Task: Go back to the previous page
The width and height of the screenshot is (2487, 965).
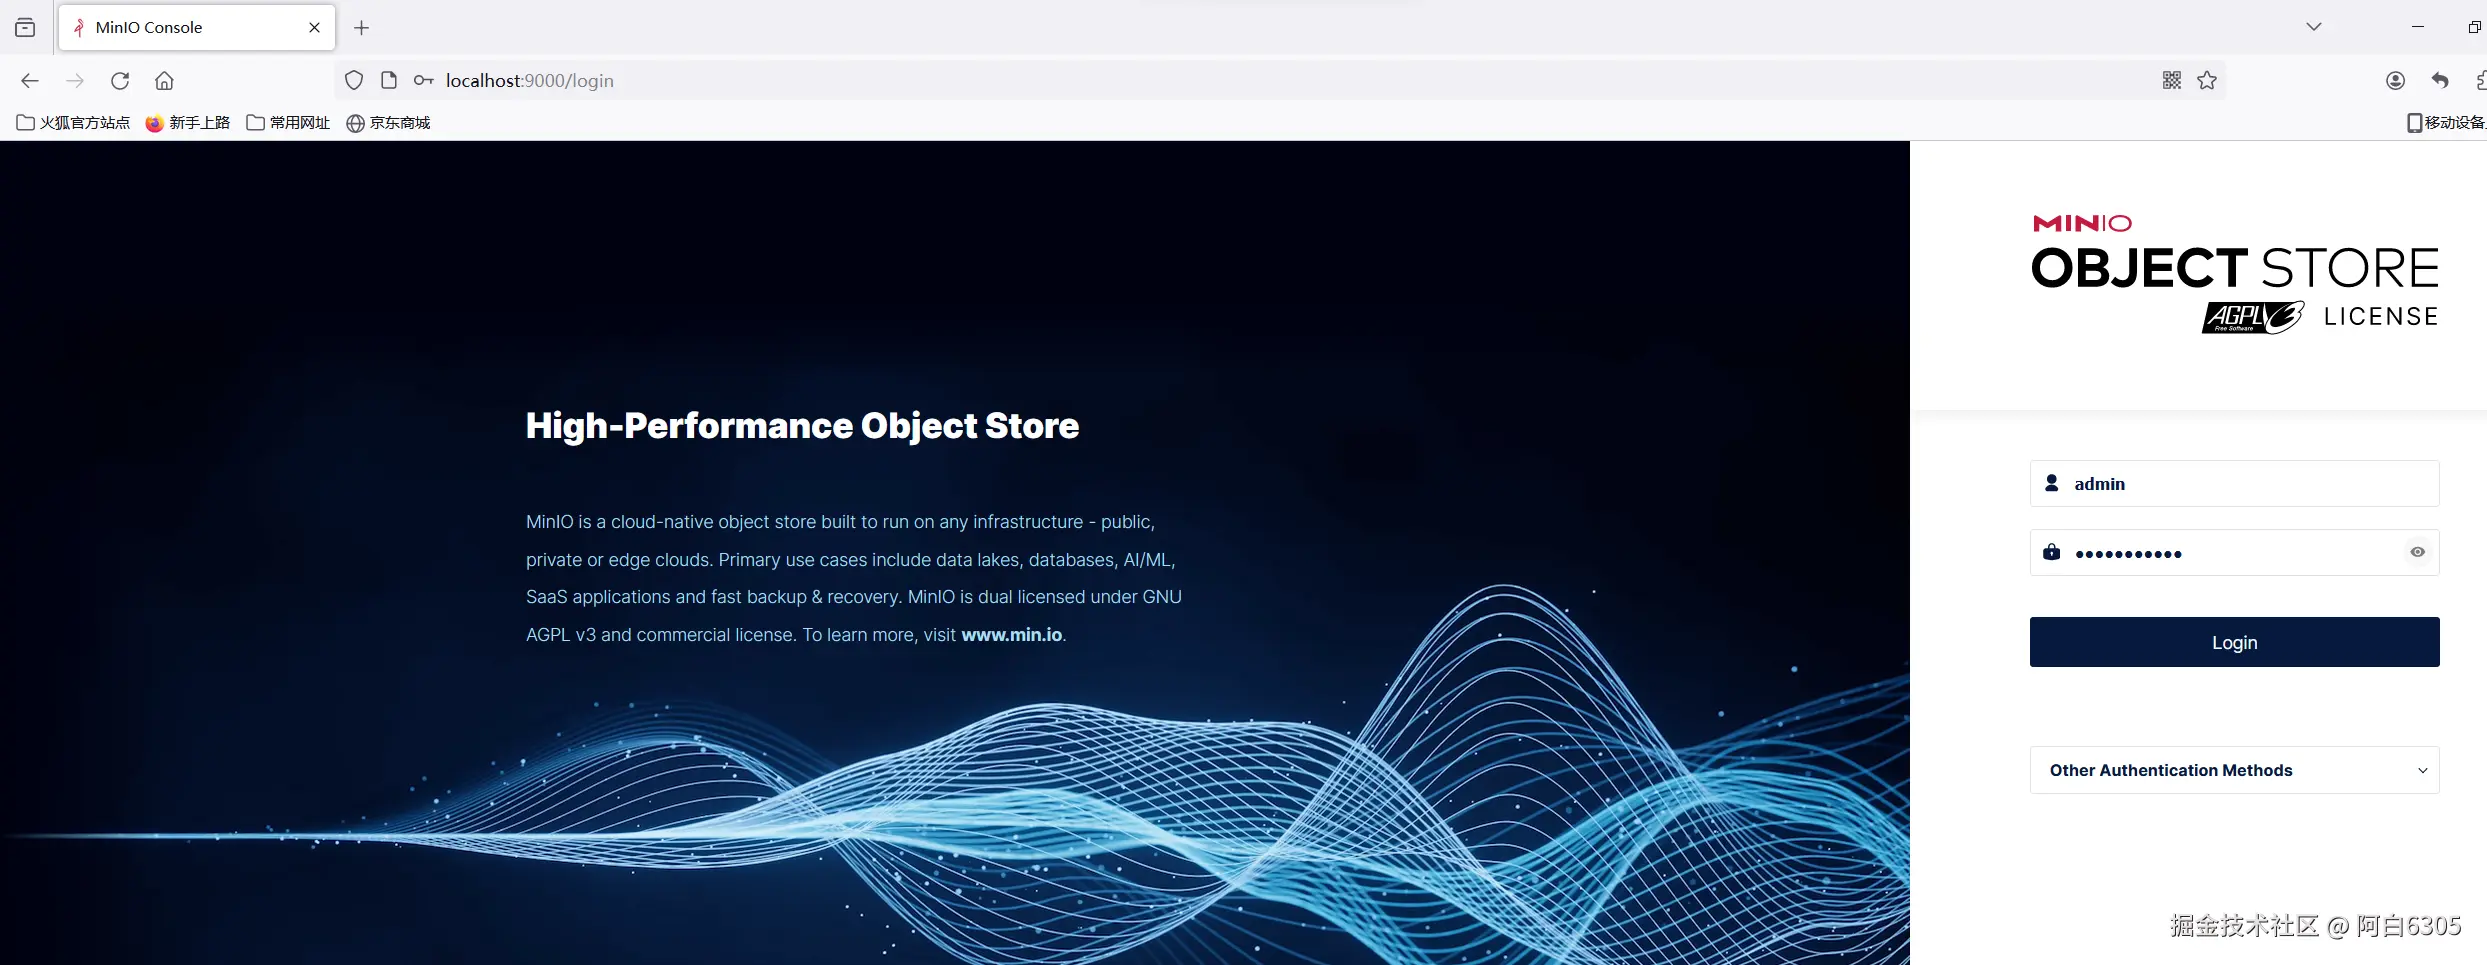Action: coord(30,81)
